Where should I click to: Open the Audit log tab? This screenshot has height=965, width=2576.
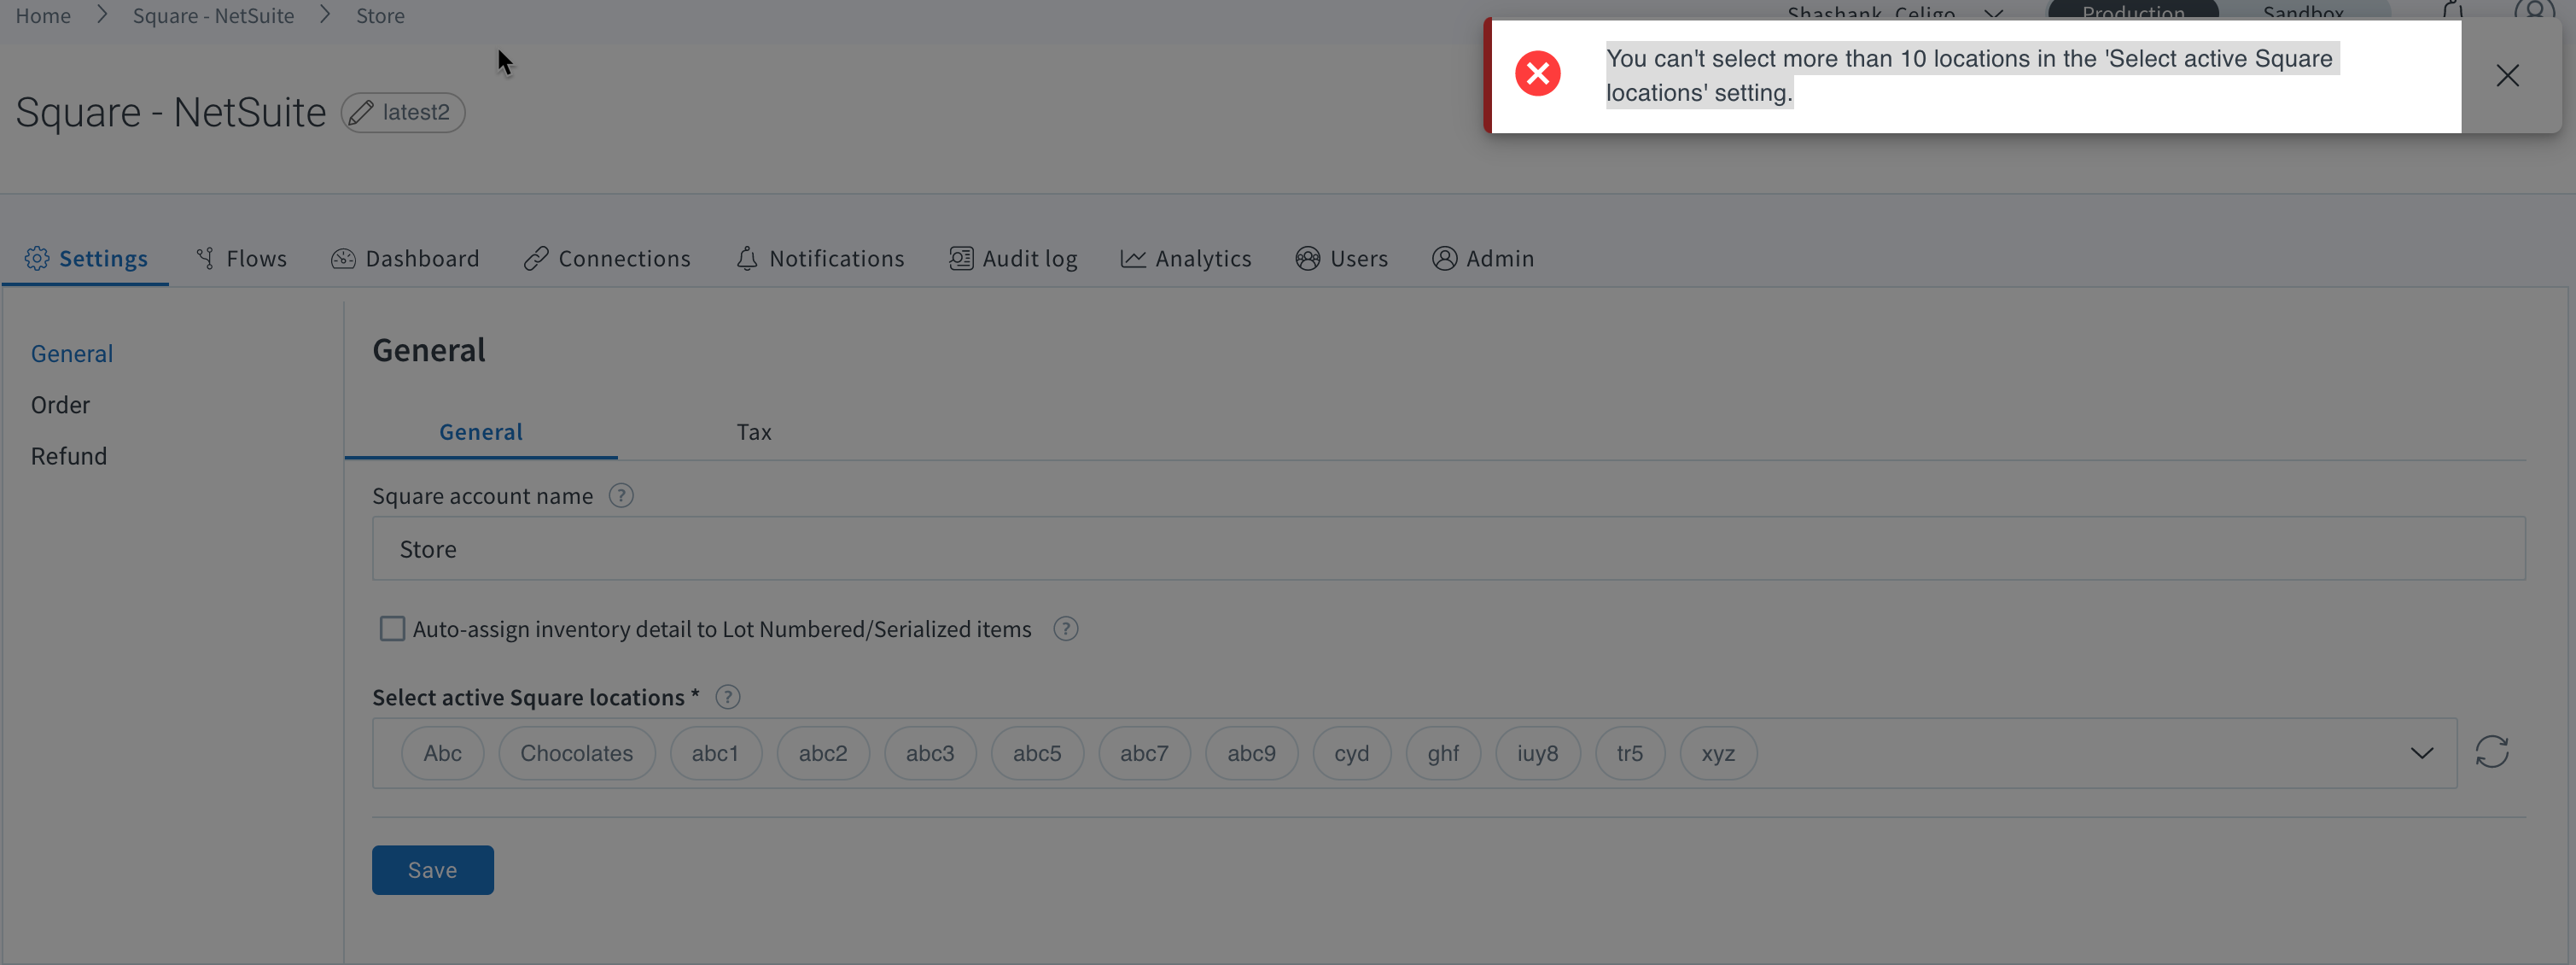tap(1013, 259)
